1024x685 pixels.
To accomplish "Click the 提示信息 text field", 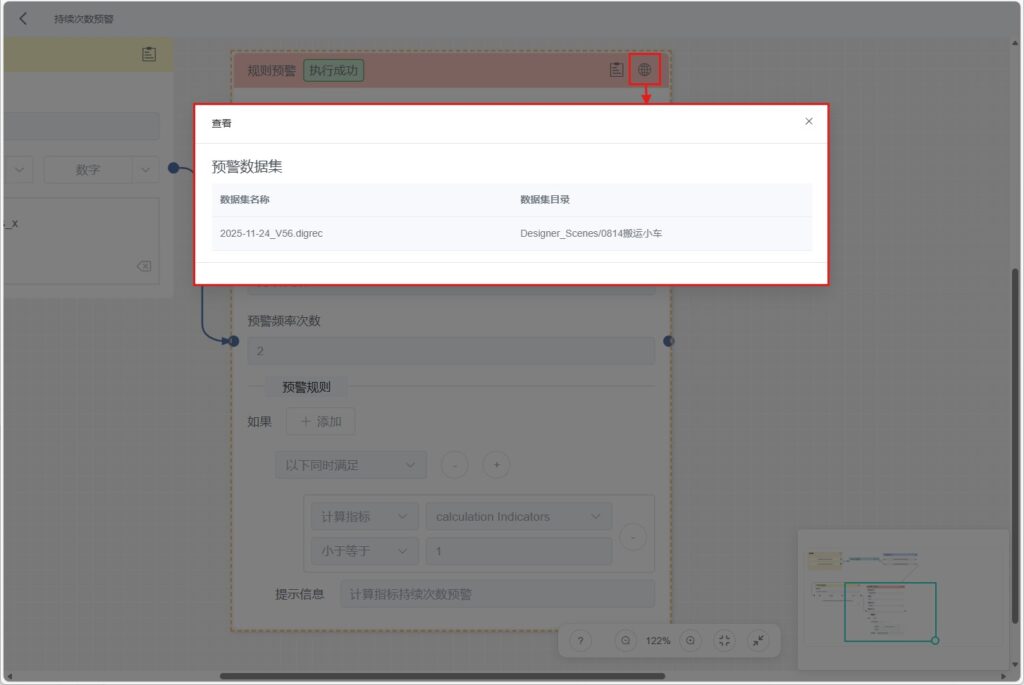I will (x=497, y=594).
